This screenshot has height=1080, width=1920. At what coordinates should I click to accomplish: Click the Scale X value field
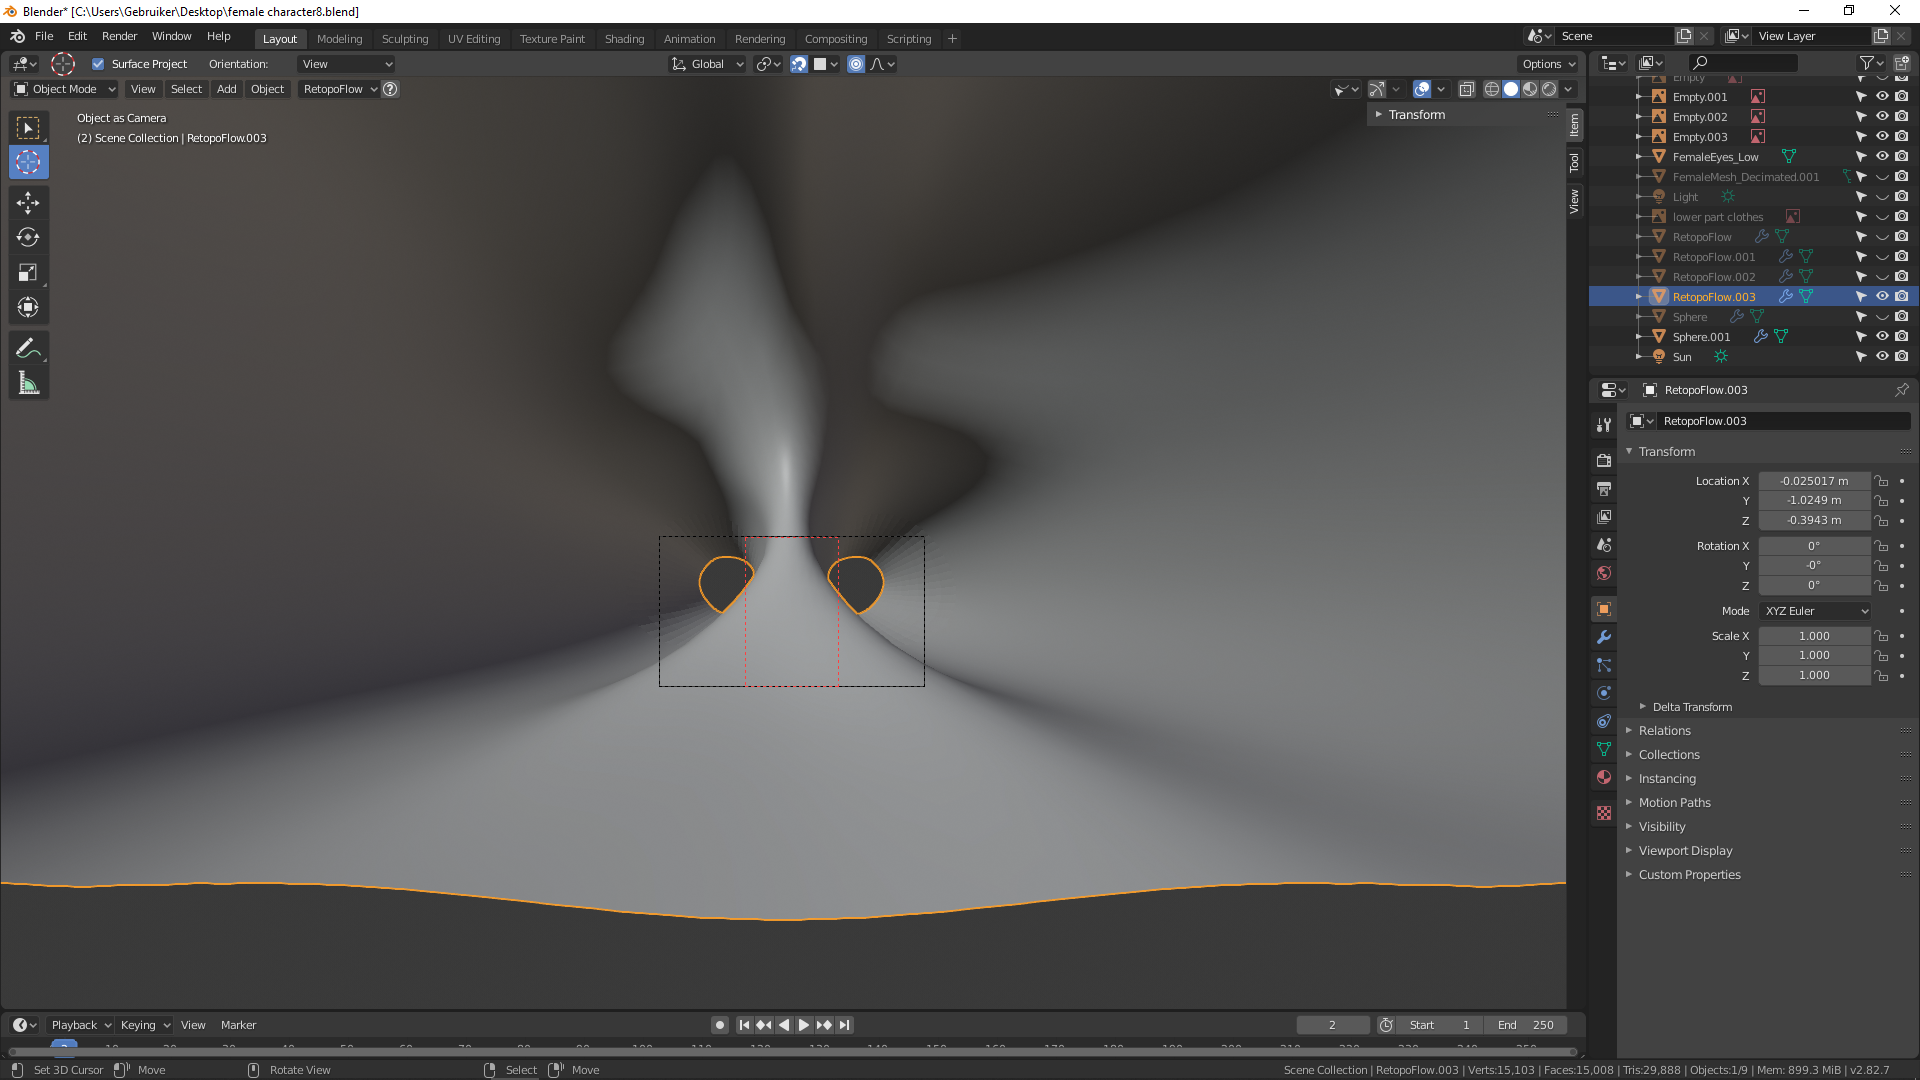(x=1813, y=636)
